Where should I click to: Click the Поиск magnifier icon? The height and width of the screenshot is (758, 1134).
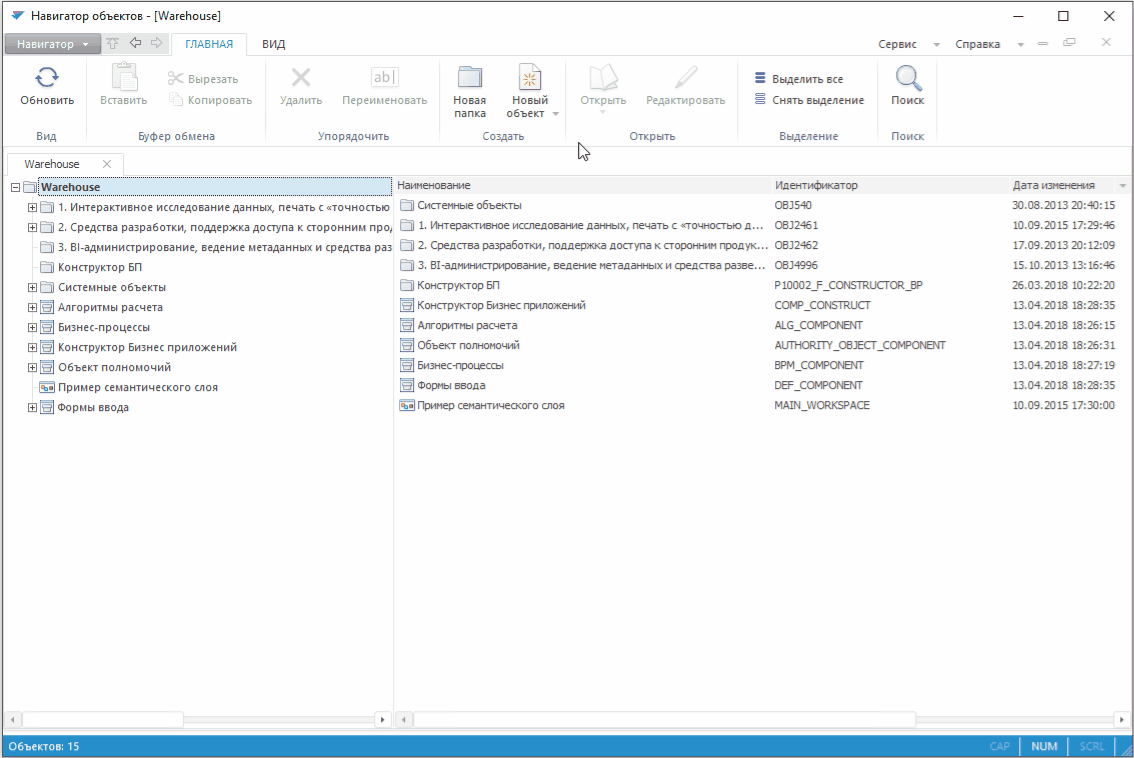click(908, 77)
